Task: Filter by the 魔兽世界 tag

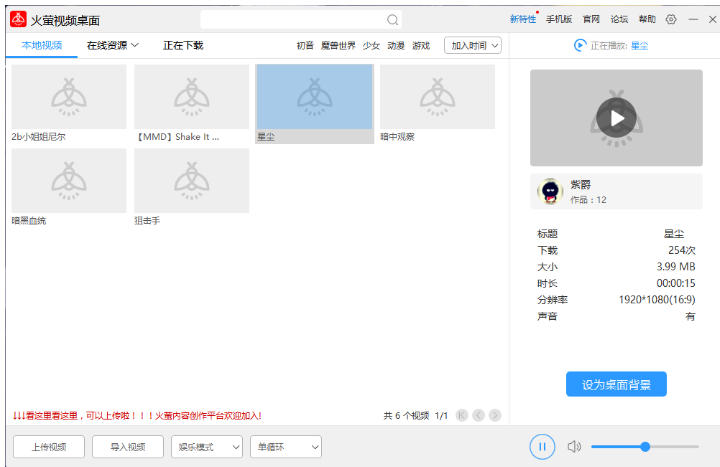Action: tap(338, 45)
